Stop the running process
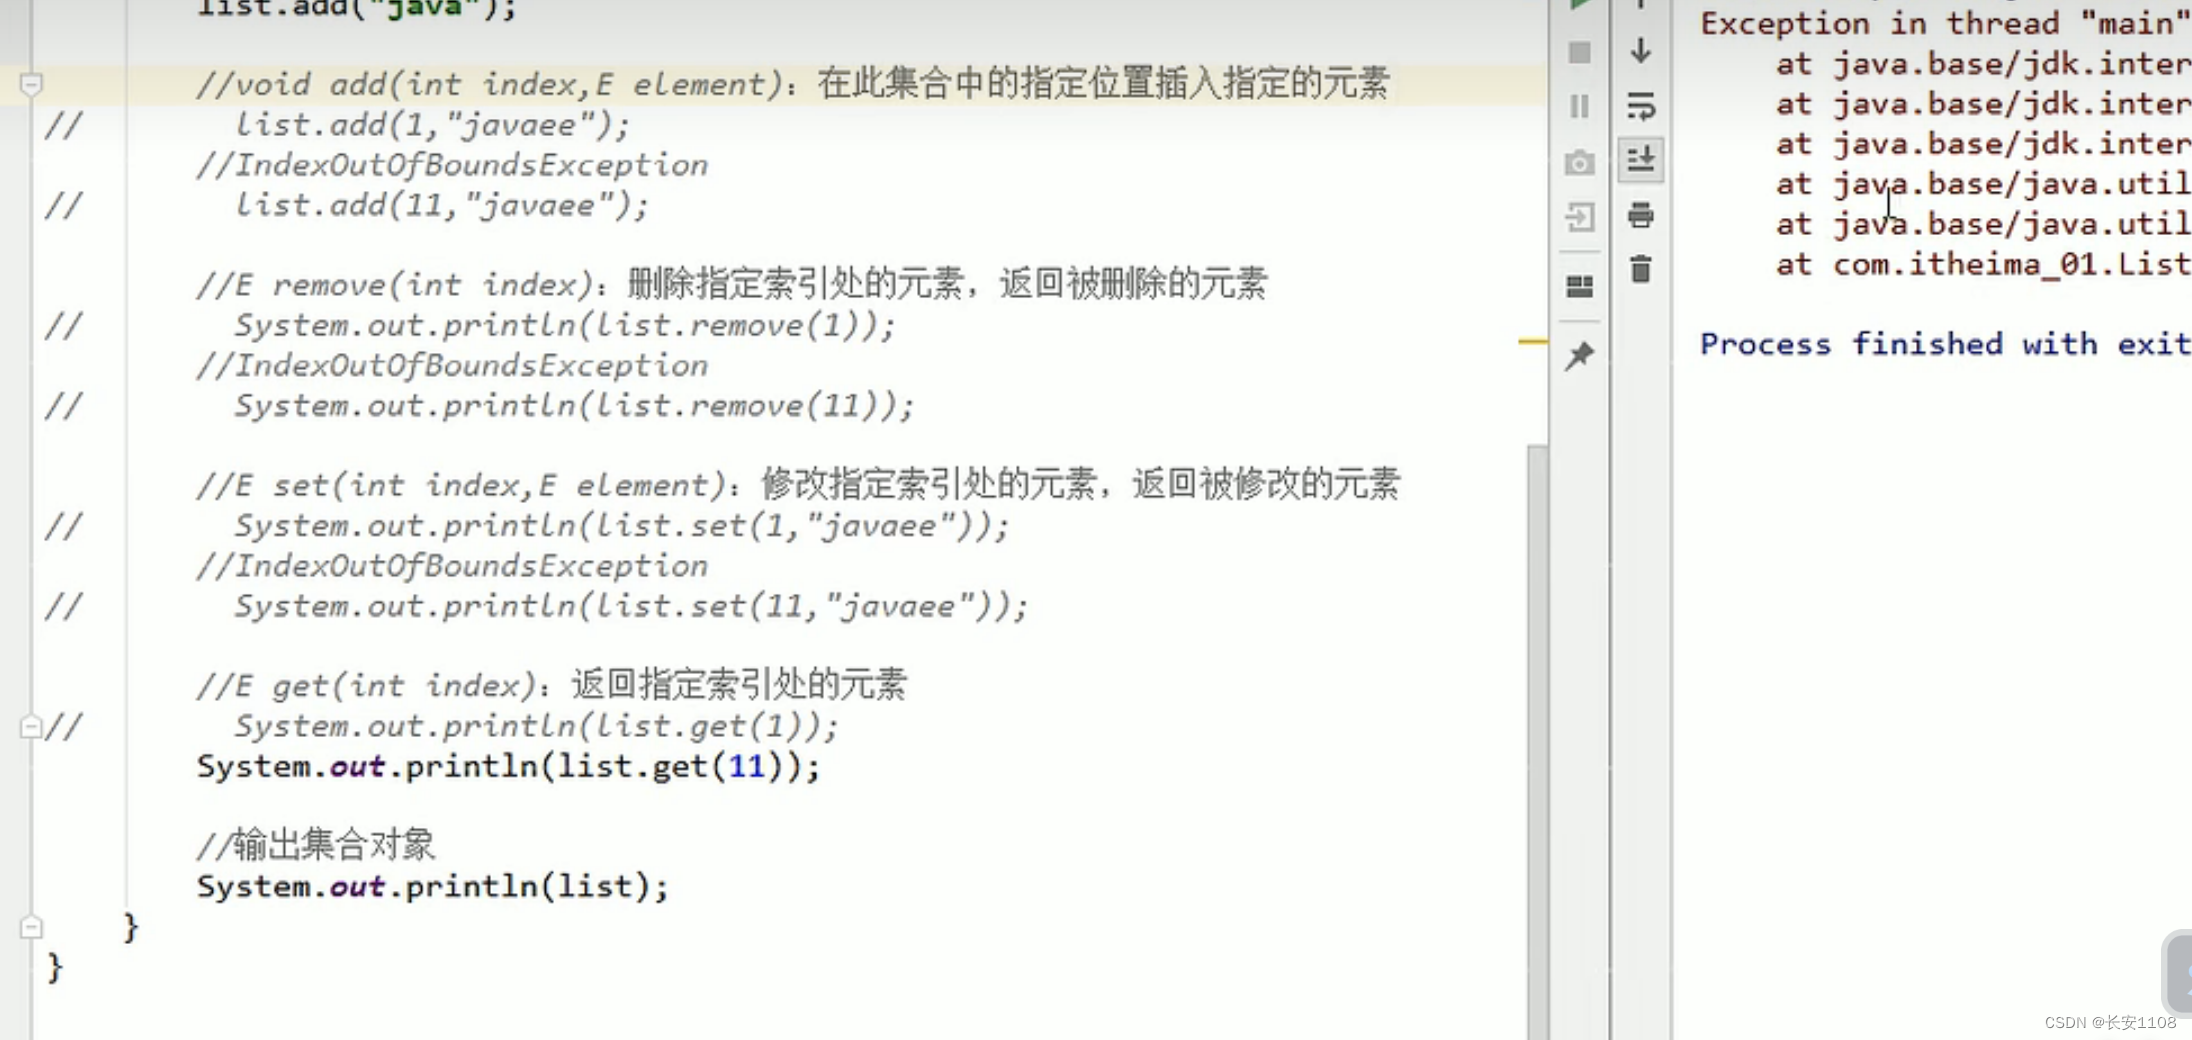This screenshot has width=2192, height=1040. [x=1579, y=52]
